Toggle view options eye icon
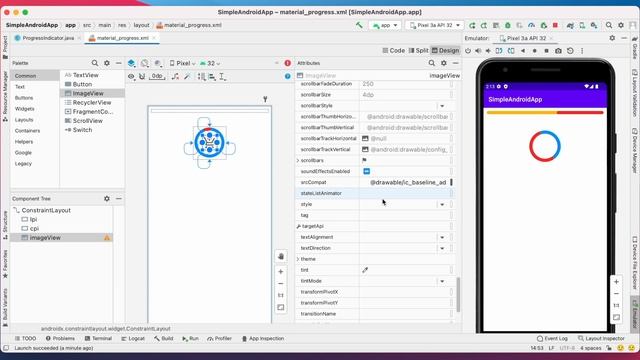This screenshot has width=640, height=360. [x=131, y=76]
